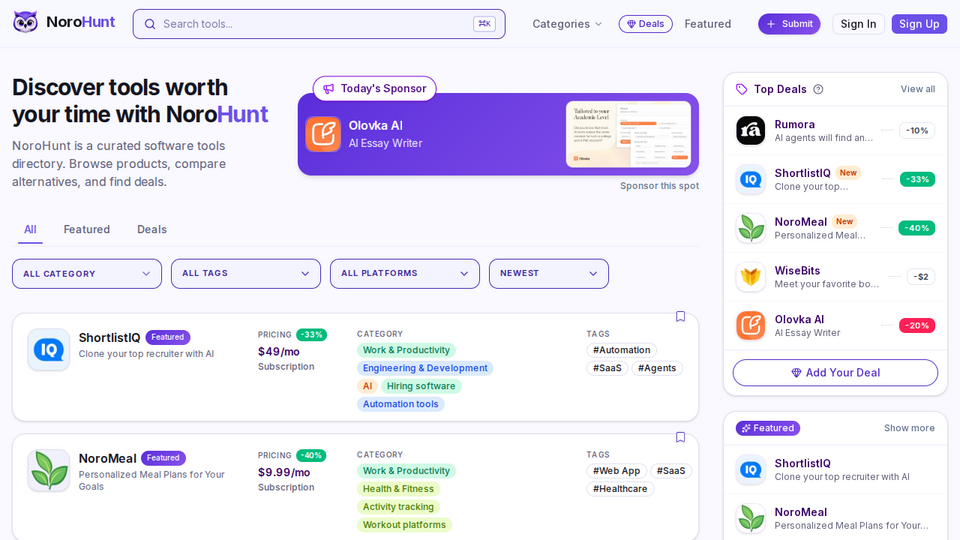The width and height of the screenshot is (960, 540).
Task: Click the -10% badge in Rumora deal row
Action: [917, 130]
